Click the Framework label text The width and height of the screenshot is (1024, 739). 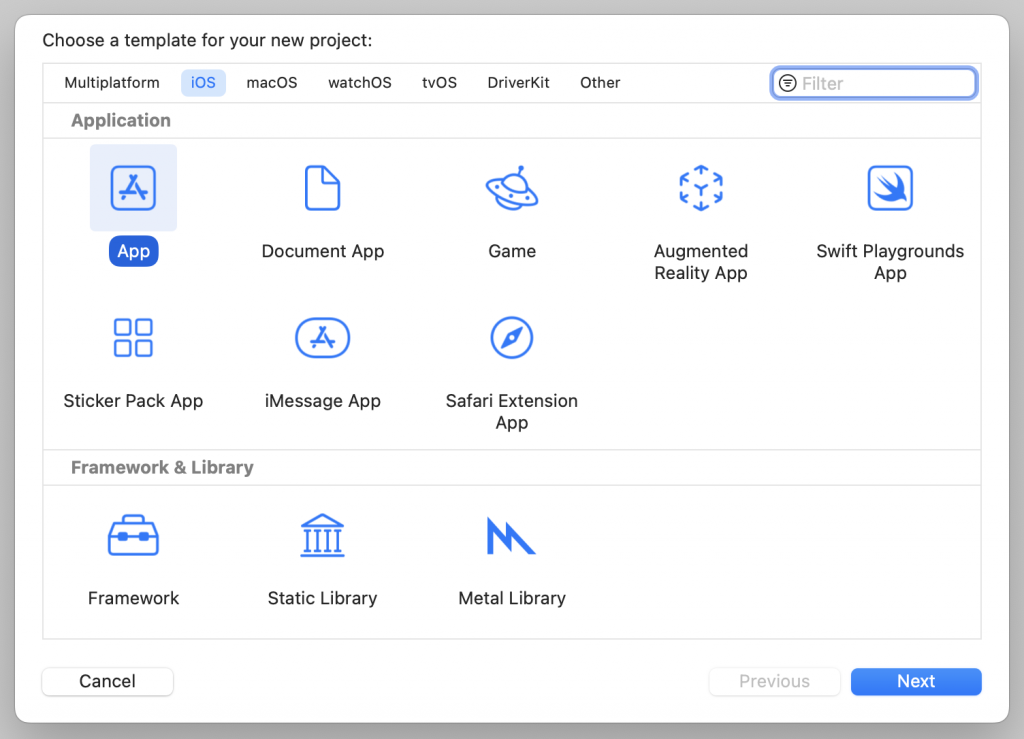(x=133, y=599)
